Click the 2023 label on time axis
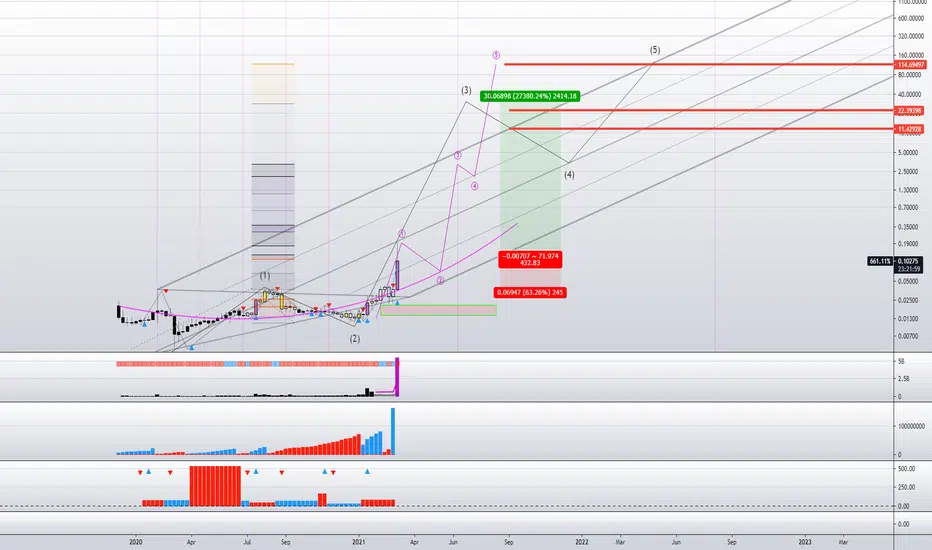The image size is (932, 550). click(805, 542)
